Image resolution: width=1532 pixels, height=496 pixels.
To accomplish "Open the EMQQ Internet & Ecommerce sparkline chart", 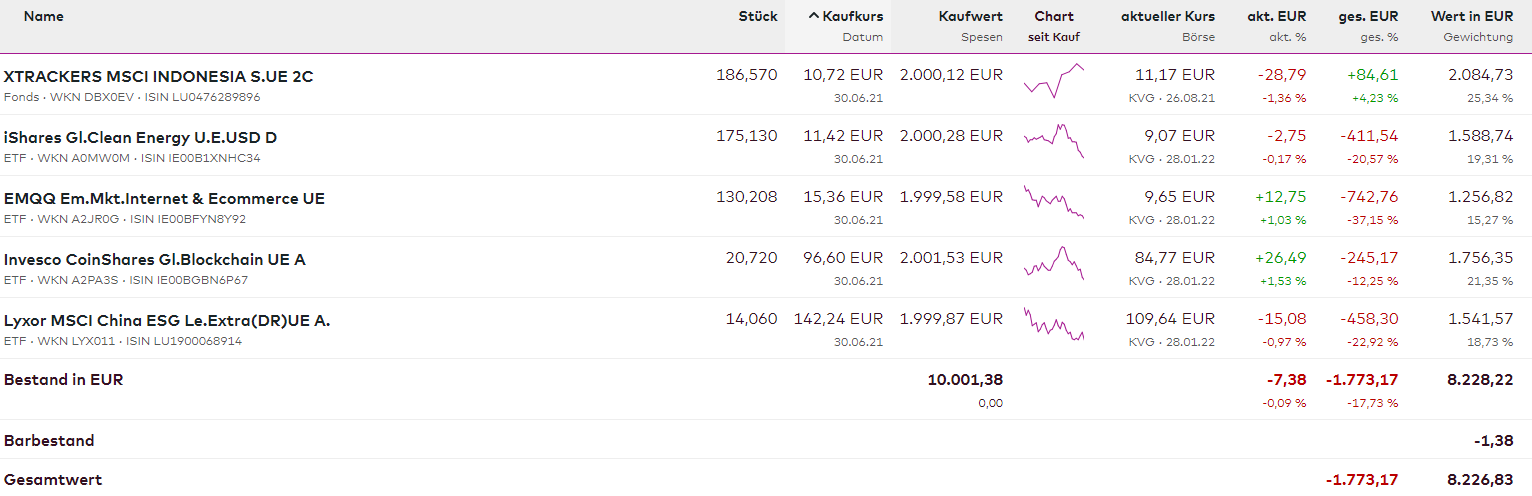I will pos(1054,203).
